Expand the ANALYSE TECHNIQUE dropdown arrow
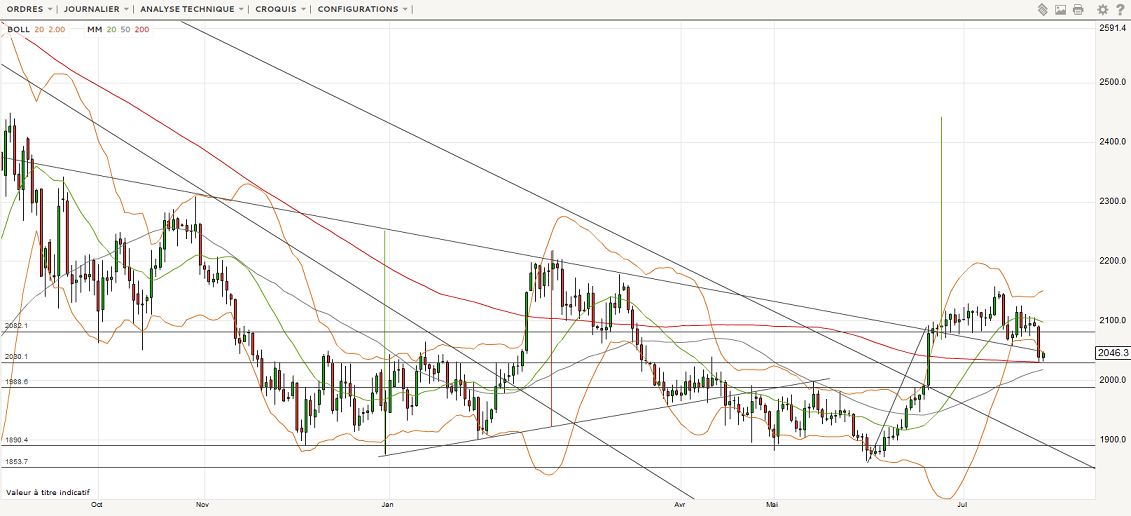Viewport: 1131px width, 516px height. pyautogui.click(x=242, y=9)
